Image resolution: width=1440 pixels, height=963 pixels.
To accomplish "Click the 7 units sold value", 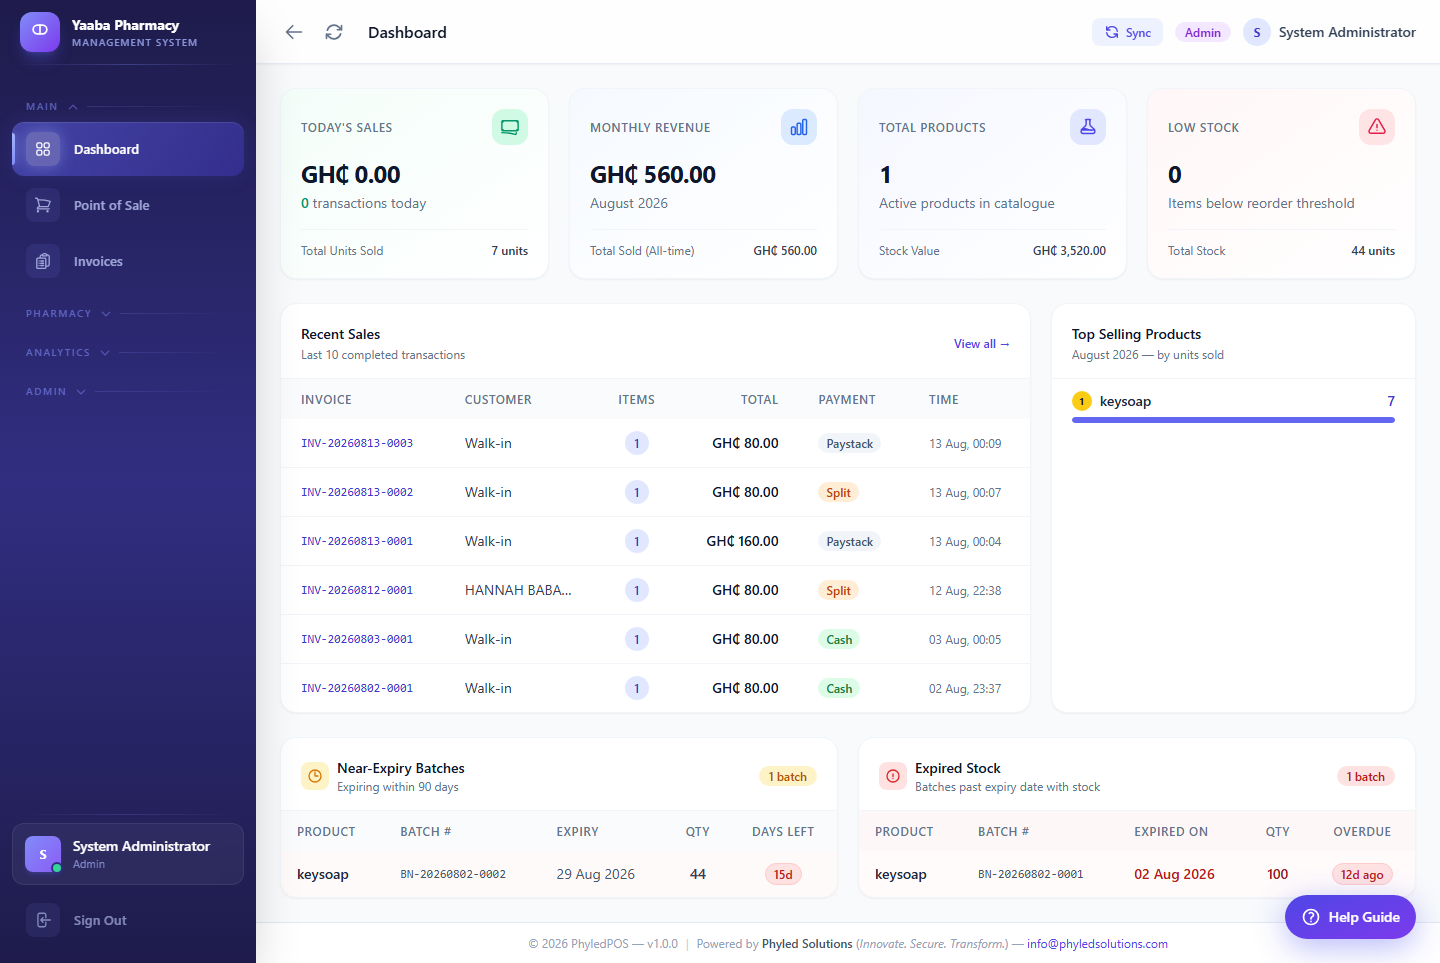I will (509, 251).
